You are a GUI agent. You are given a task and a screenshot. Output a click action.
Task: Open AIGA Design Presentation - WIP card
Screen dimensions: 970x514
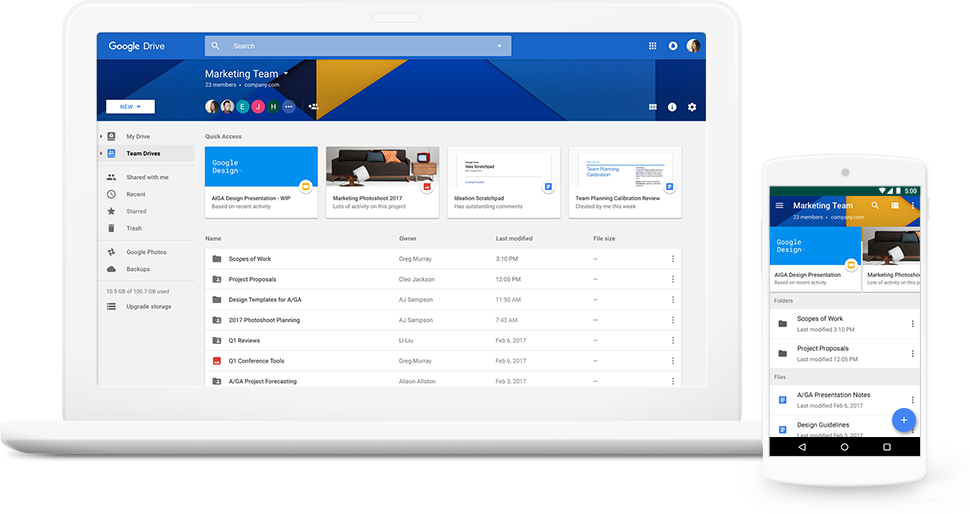261,182
